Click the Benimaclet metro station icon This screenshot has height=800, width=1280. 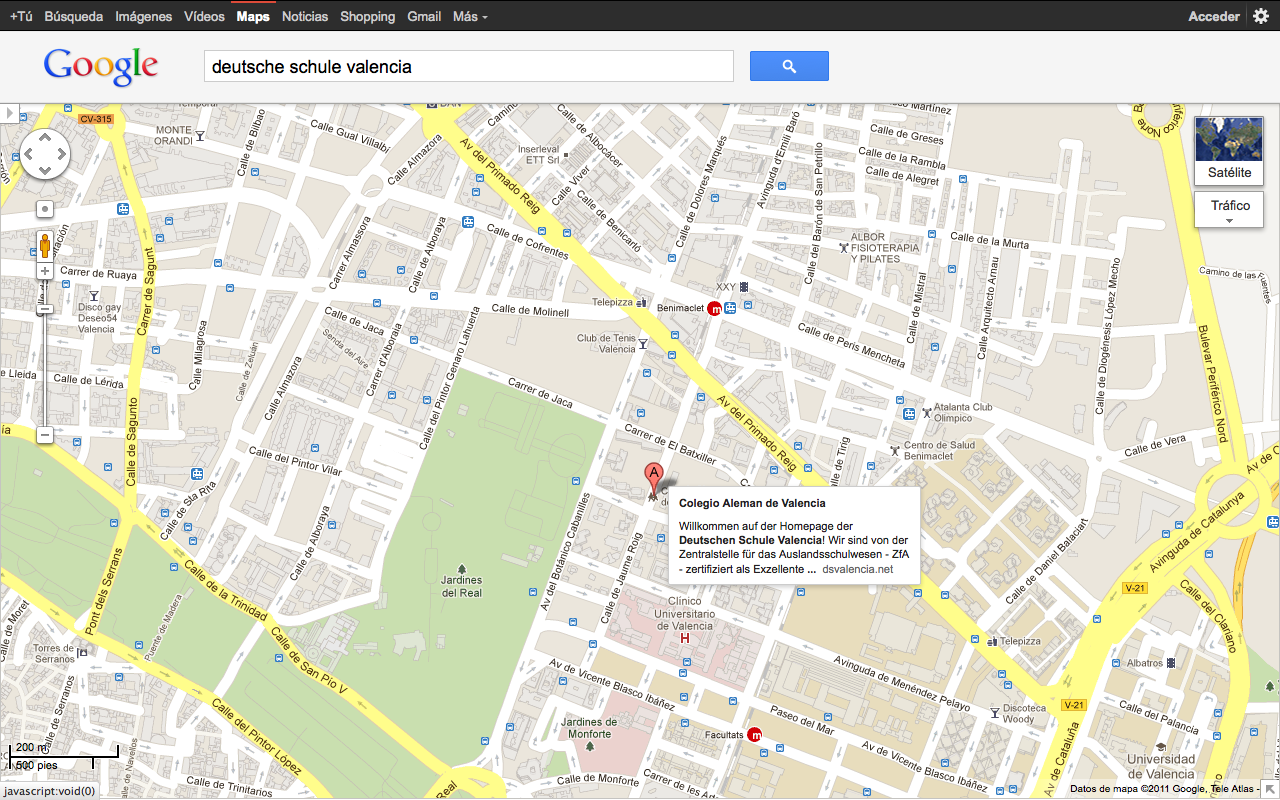[x=714, y=309]
